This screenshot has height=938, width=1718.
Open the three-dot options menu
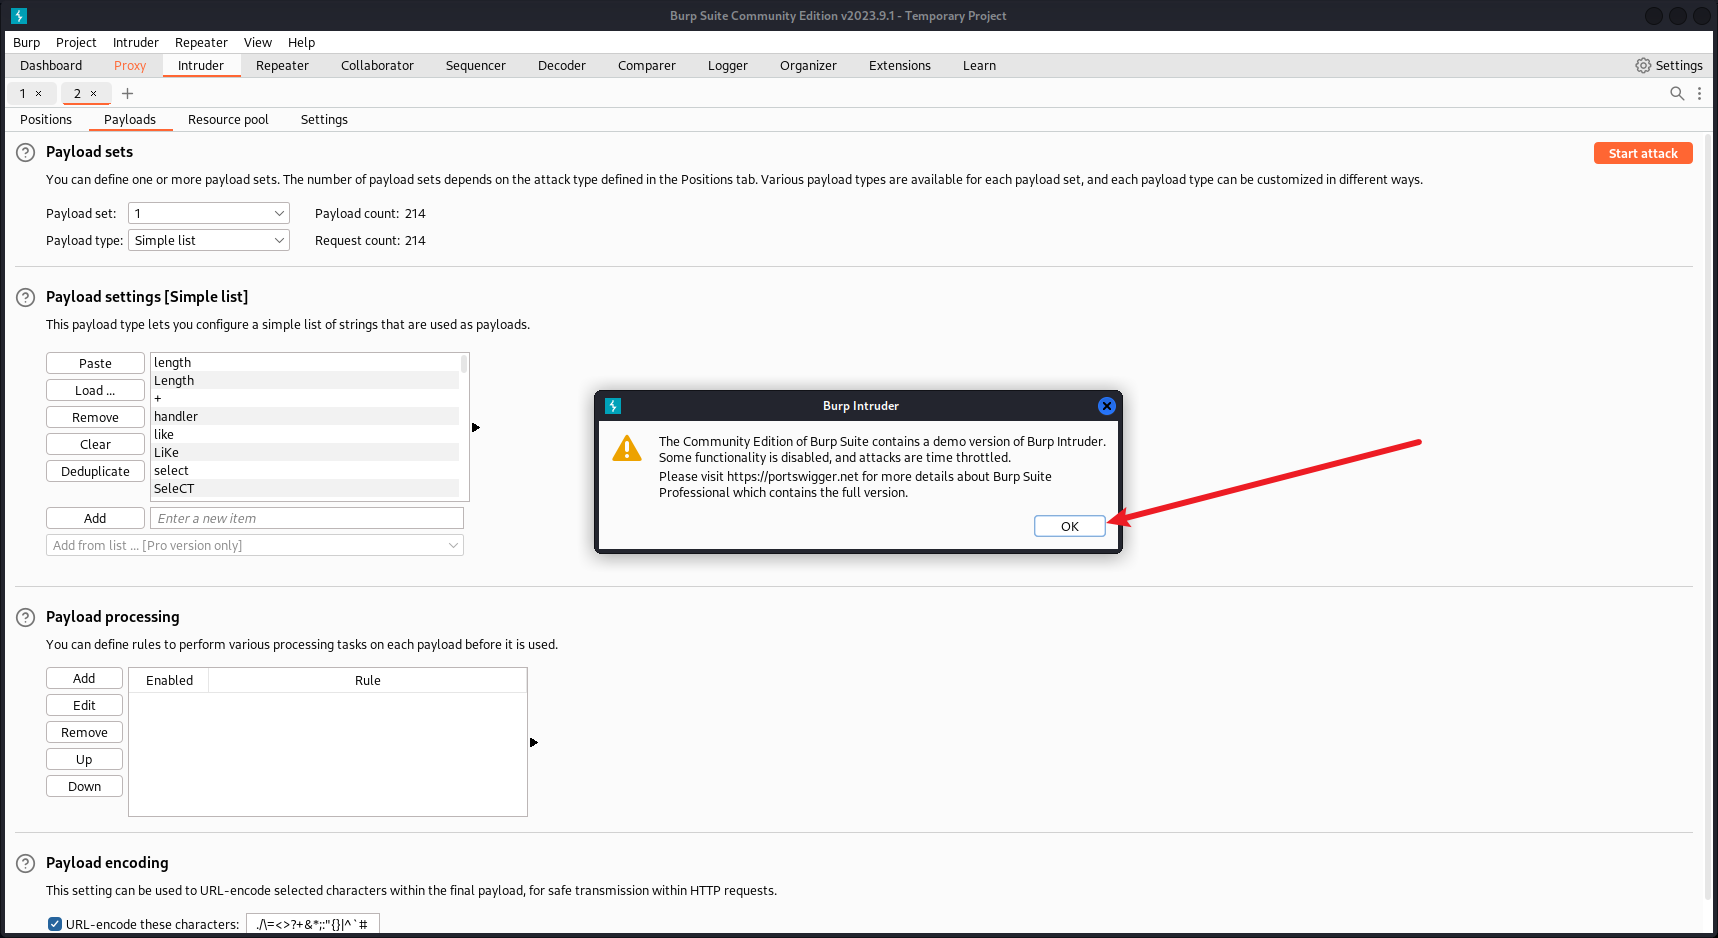[1699, 93]
